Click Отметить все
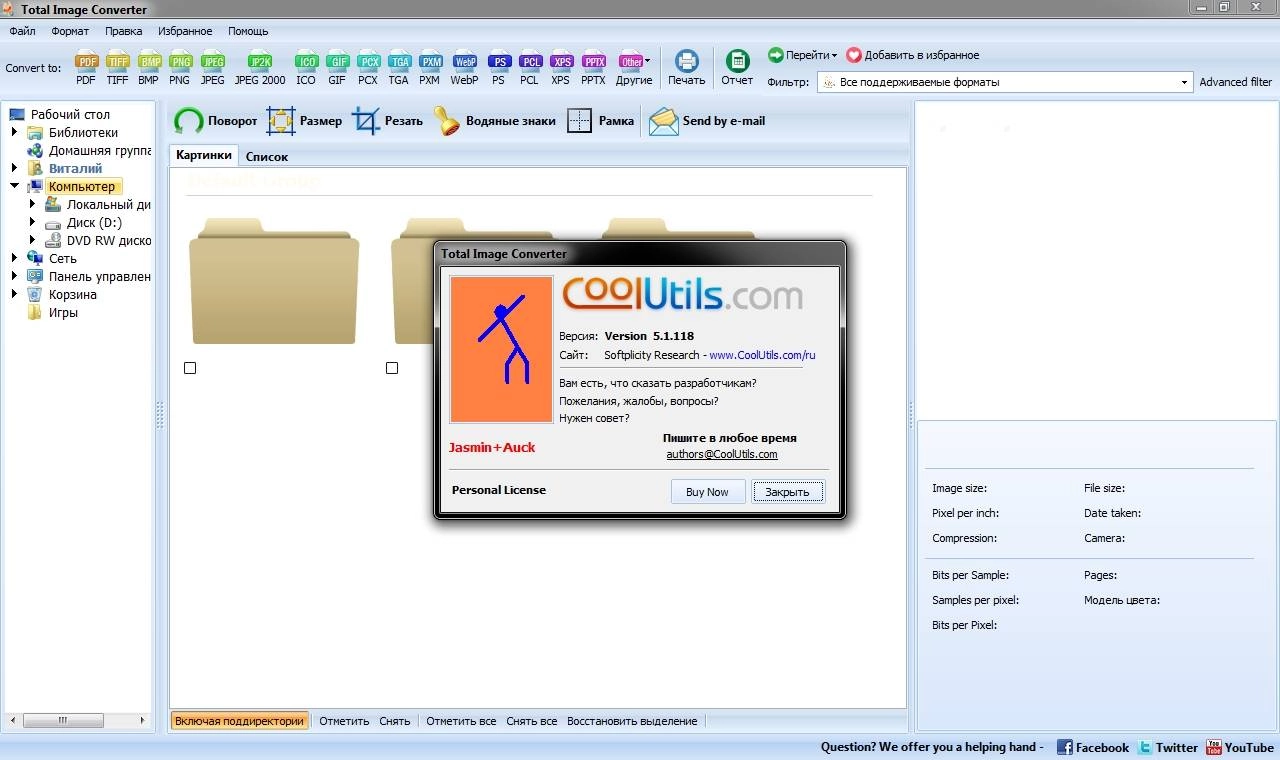 [461, 721]
